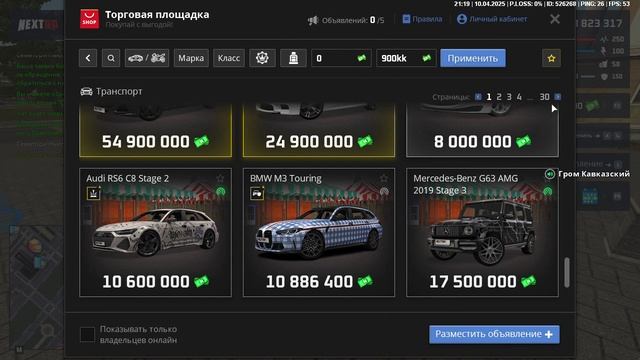Select page 1 of listings
This screenshot has width=640, height=360.
[x=489, y=97]
